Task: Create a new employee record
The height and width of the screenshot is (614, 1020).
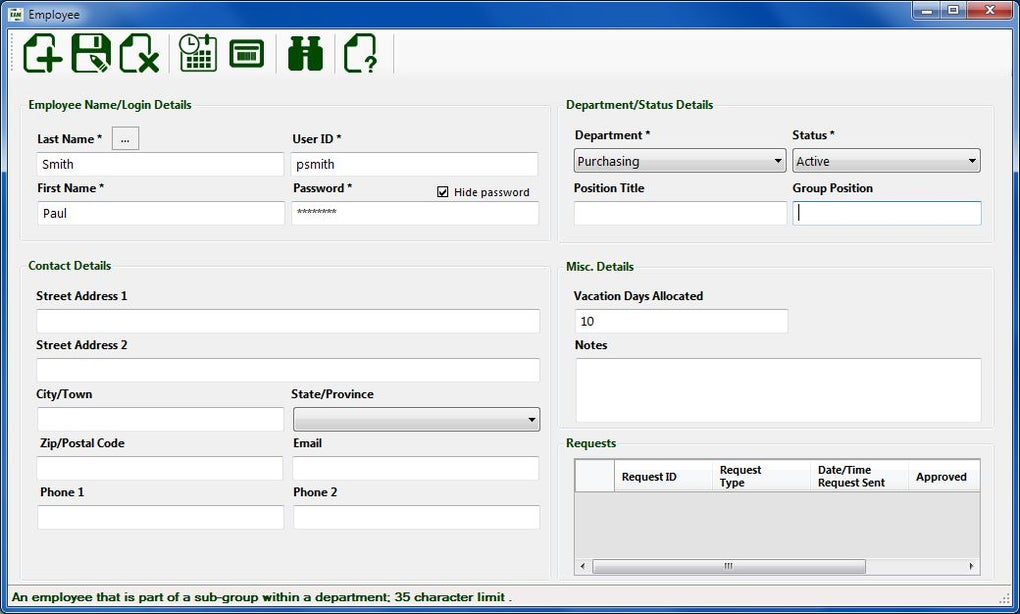Action: pos(40,53)
